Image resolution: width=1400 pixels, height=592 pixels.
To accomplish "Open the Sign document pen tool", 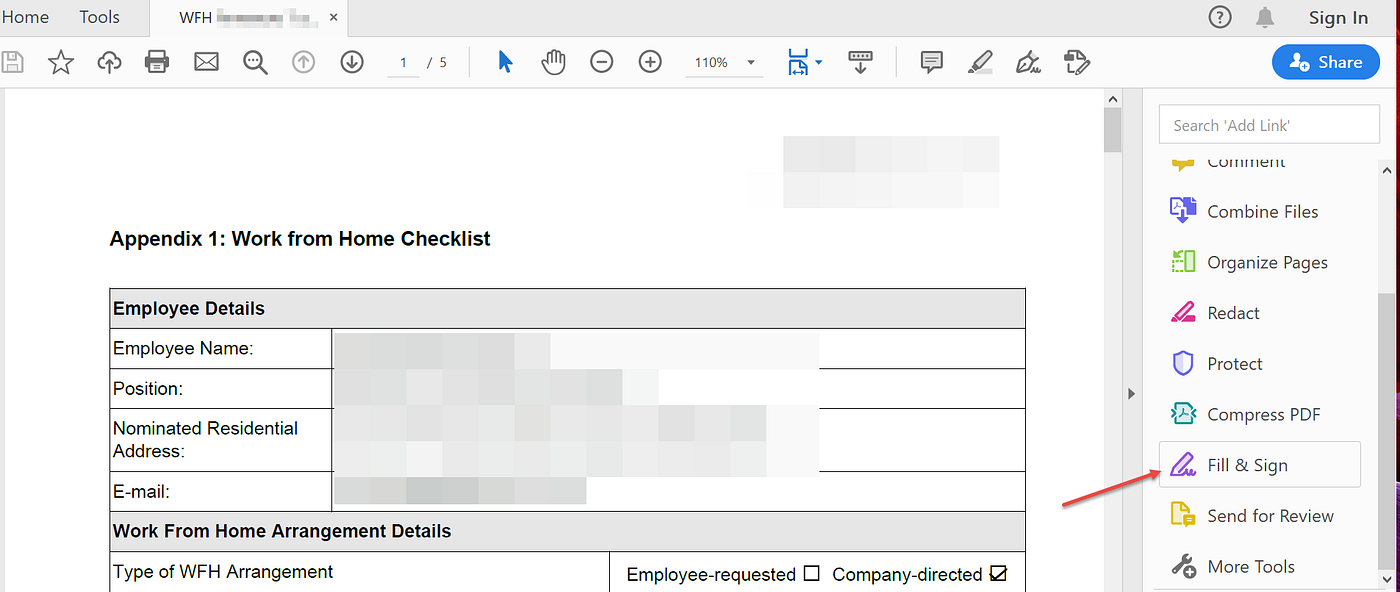I will [x=1028, y=62].
